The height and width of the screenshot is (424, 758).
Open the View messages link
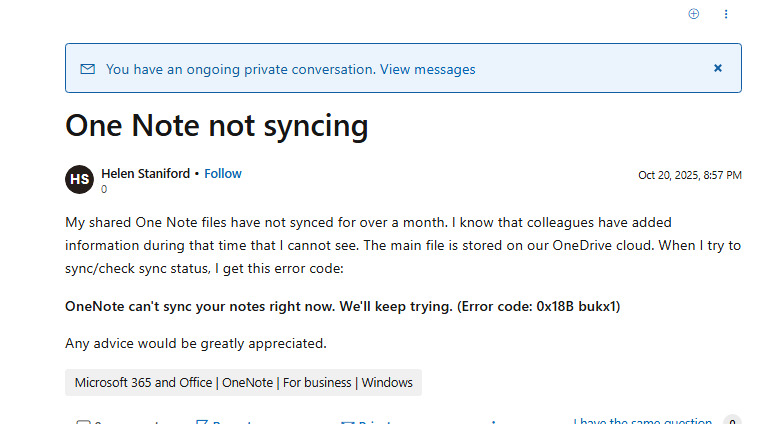pos(427,69)
